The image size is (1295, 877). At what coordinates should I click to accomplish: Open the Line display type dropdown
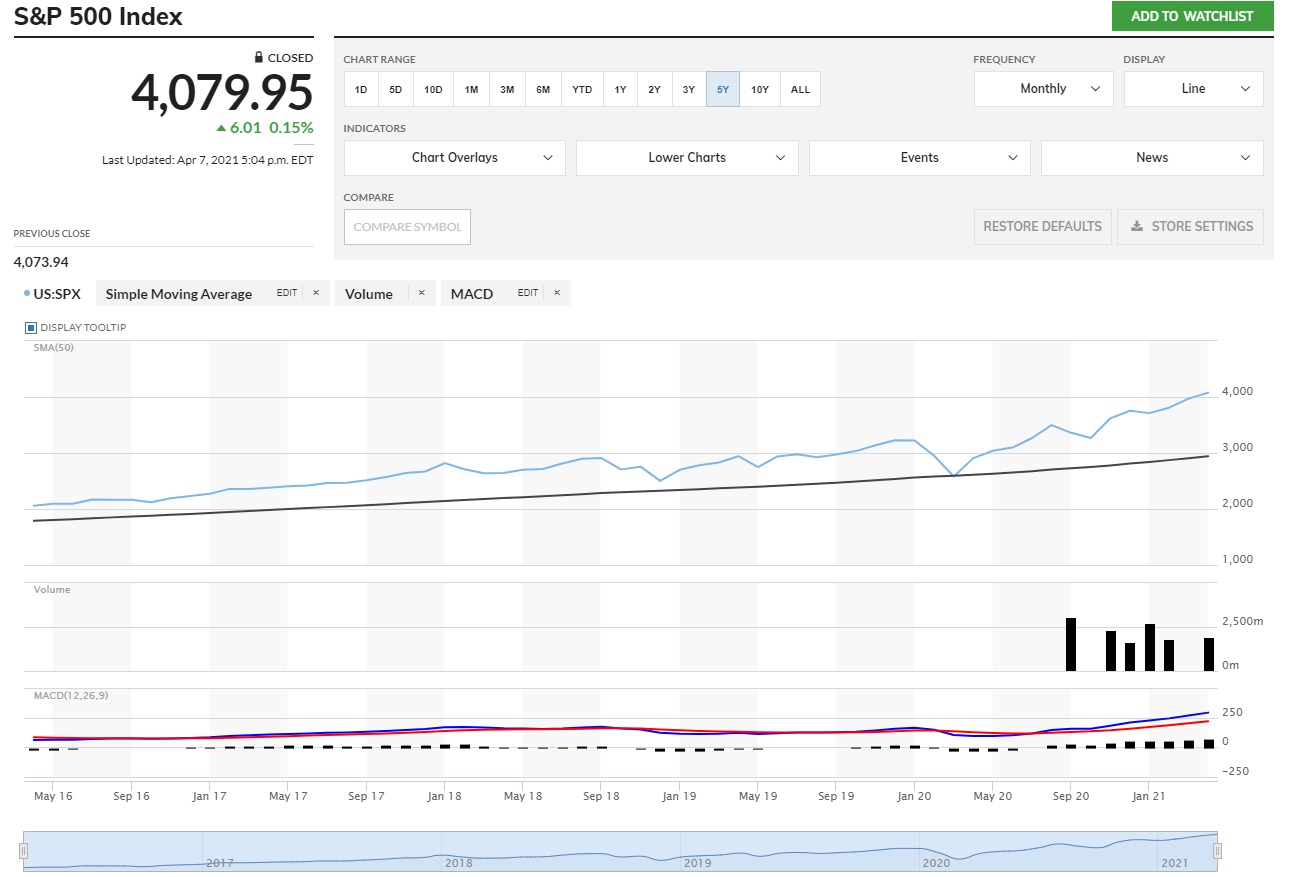coord(1193,89)
